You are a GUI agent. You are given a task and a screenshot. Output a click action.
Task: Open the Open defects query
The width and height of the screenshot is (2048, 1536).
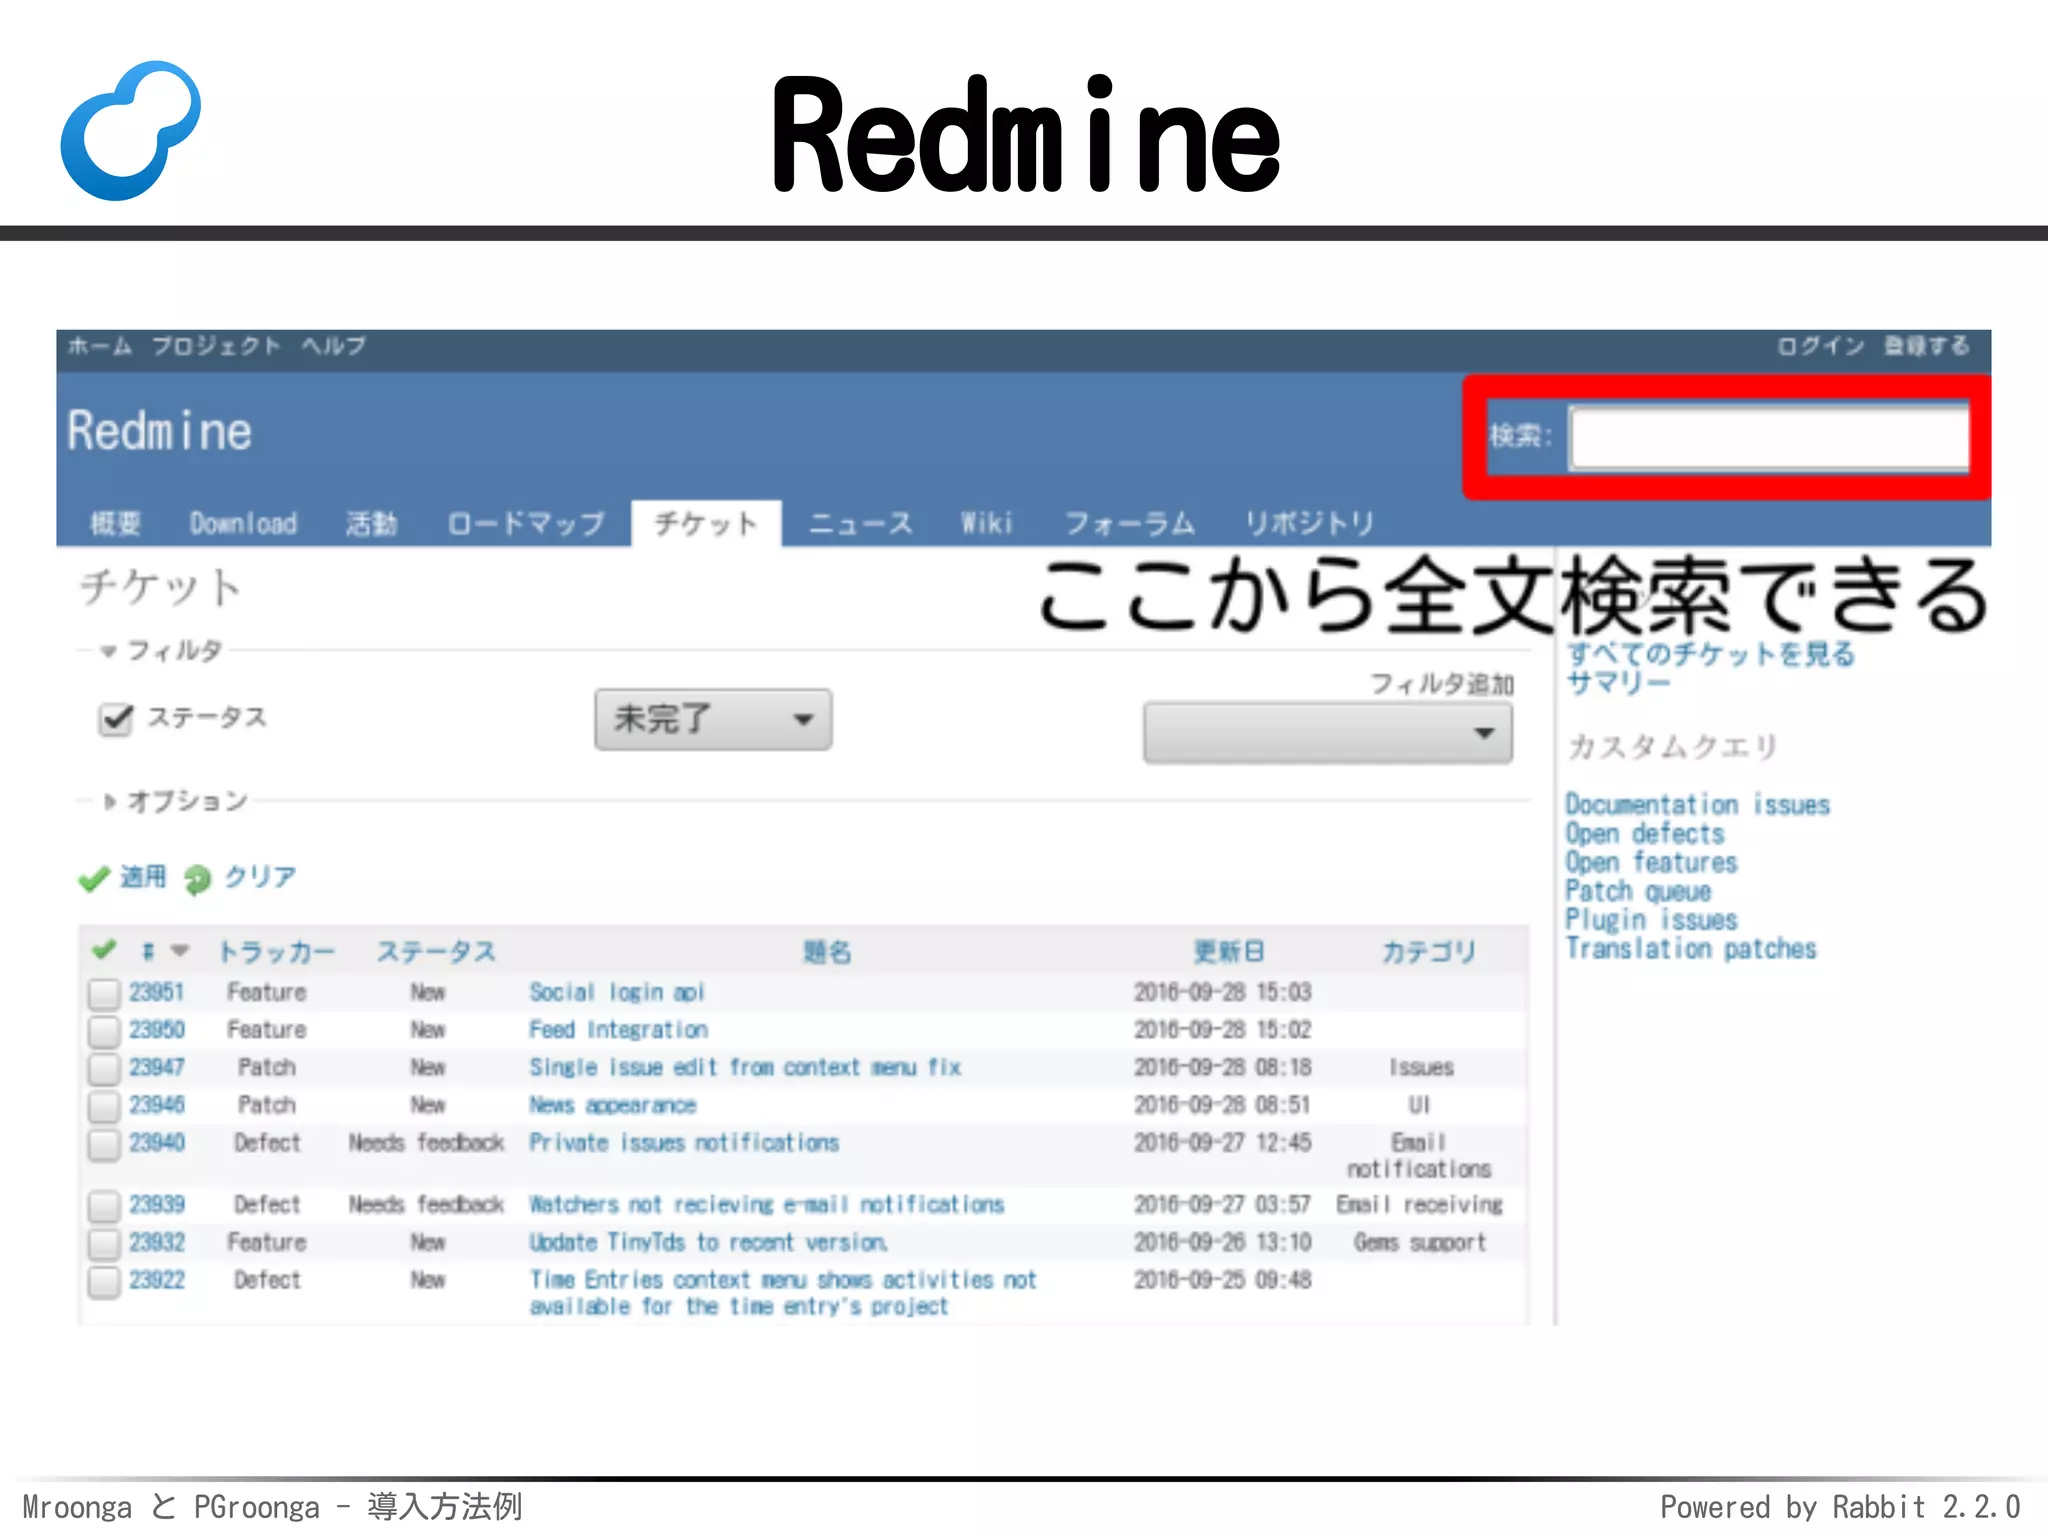point(1645,834)
